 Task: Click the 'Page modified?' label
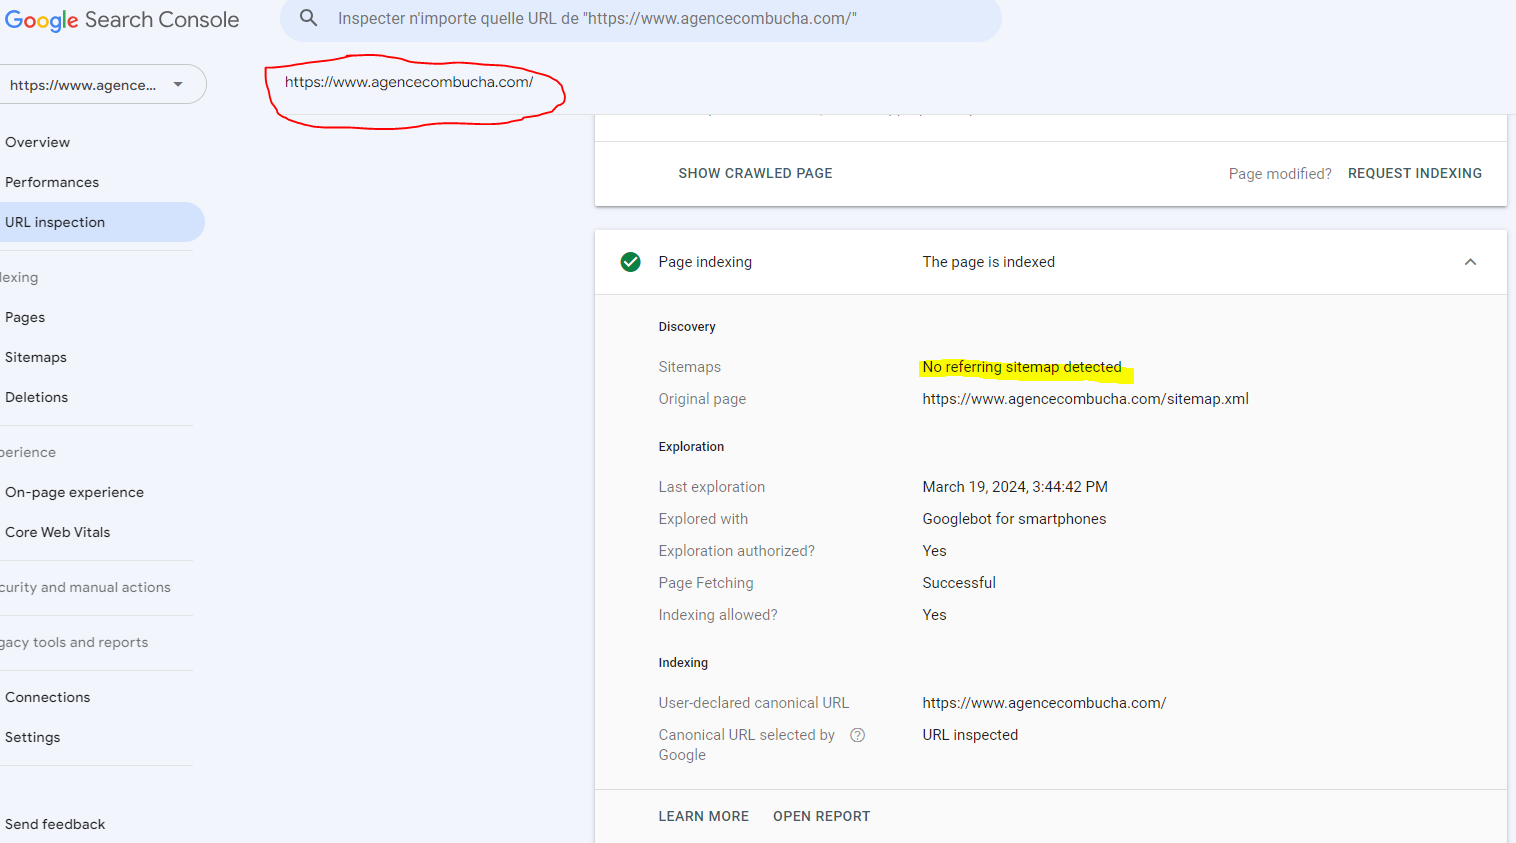point(1280,174)
